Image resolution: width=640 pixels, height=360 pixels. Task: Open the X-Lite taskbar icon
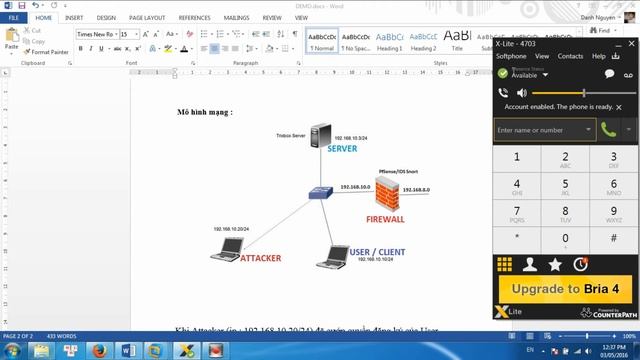pos(186,351)
